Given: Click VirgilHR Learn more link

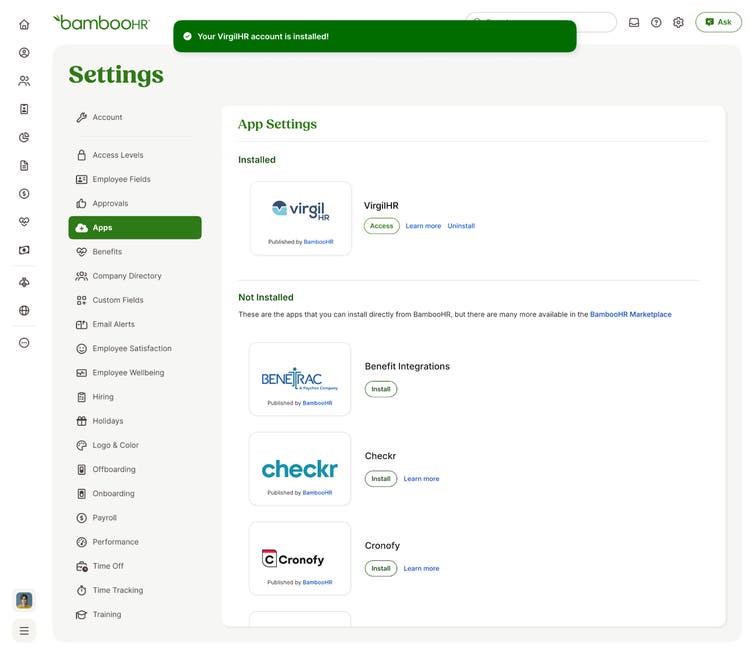Looking at the screenshot, I should pos(423,226).
